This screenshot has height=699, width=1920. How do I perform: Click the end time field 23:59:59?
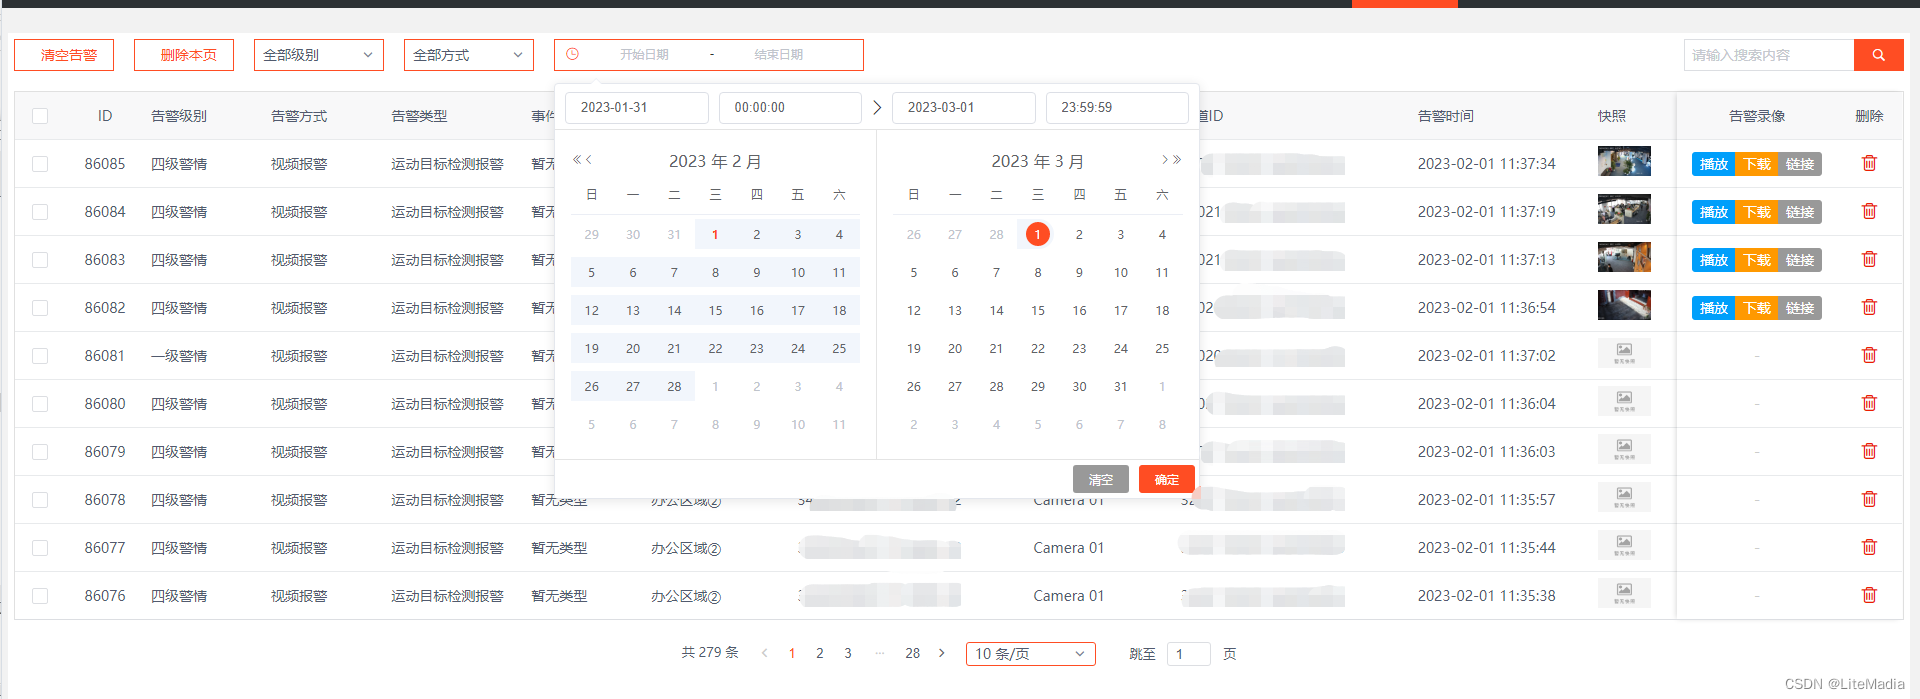[x=1117, y=107]
